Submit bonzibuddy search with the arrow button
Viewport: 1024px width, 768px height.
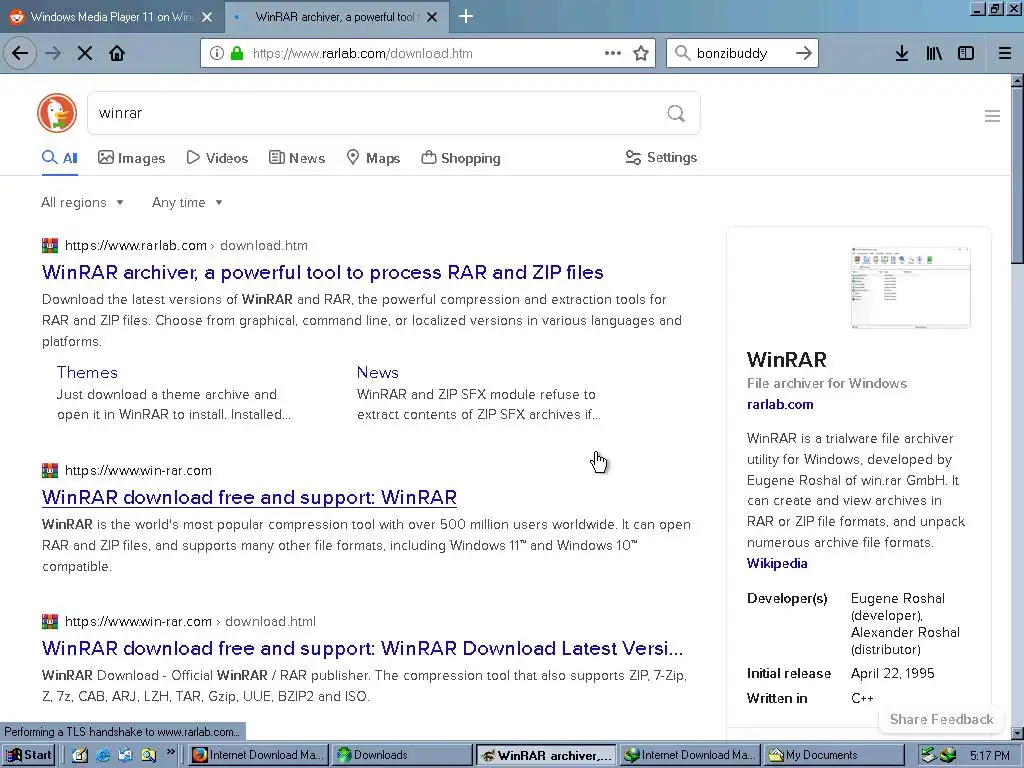point(804,54)
